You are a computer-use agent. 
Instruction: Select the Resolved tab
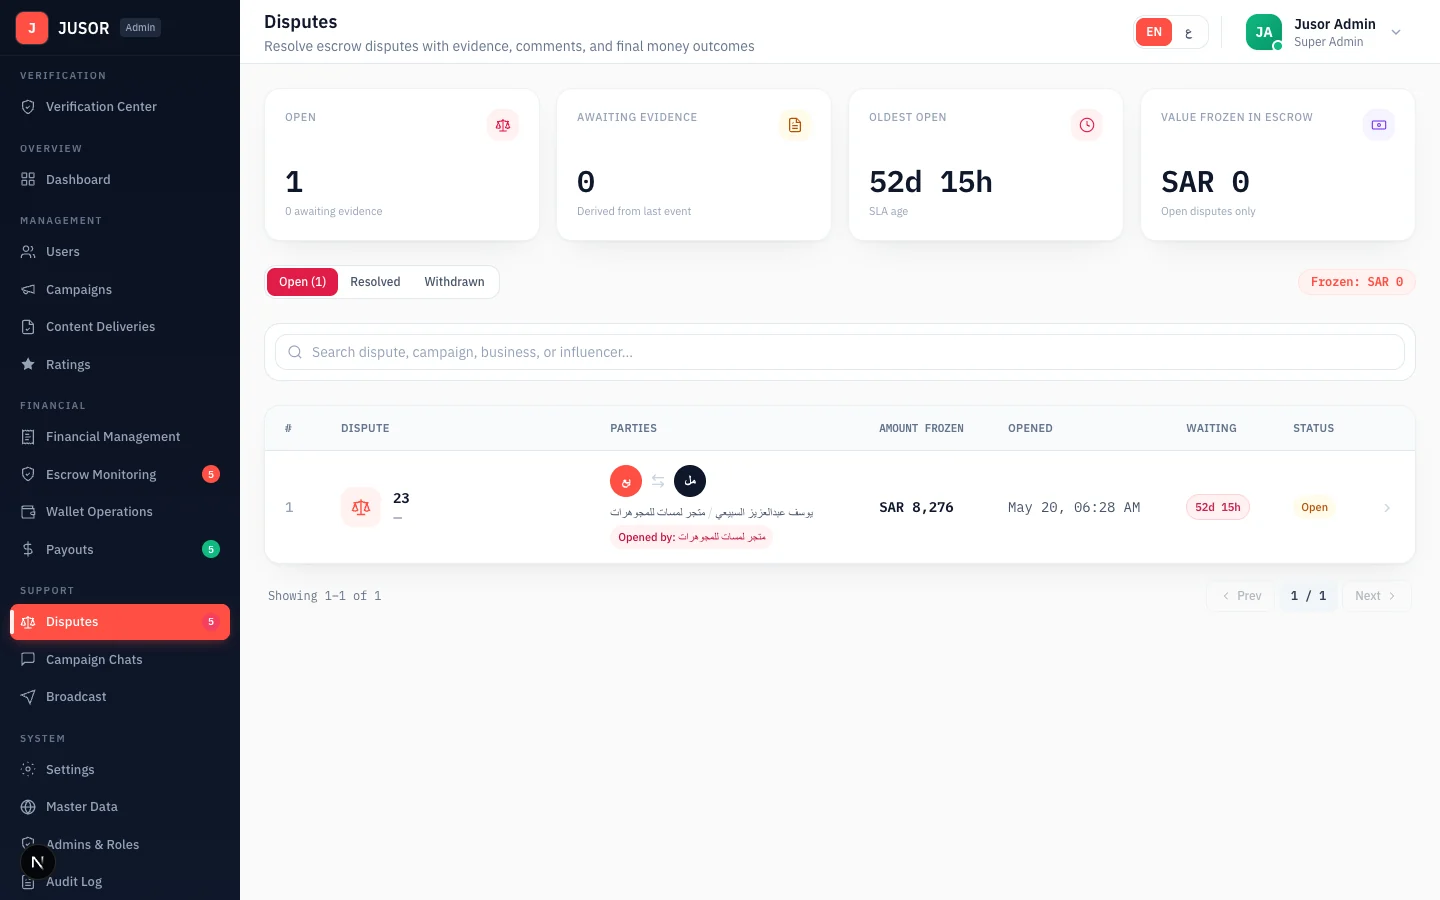click(x=375, y=282)
